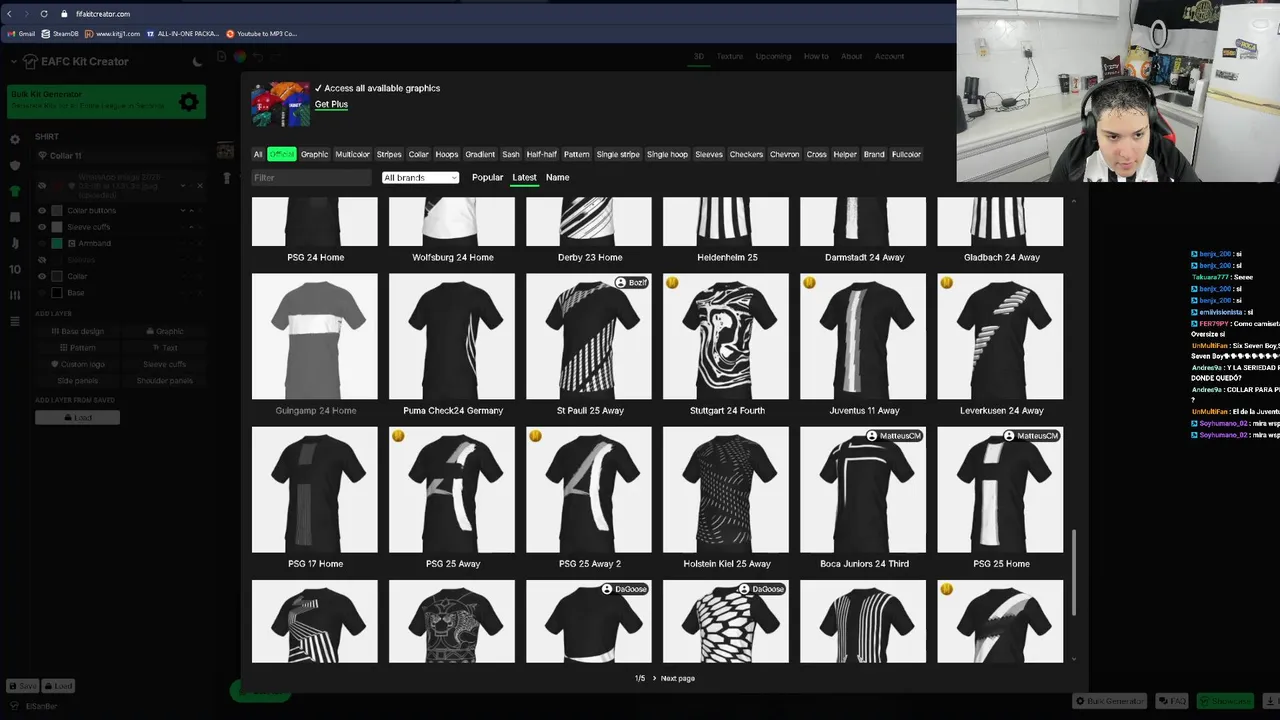
Task: Click Load under Add Layer From Saved
Action: [78, 418]
